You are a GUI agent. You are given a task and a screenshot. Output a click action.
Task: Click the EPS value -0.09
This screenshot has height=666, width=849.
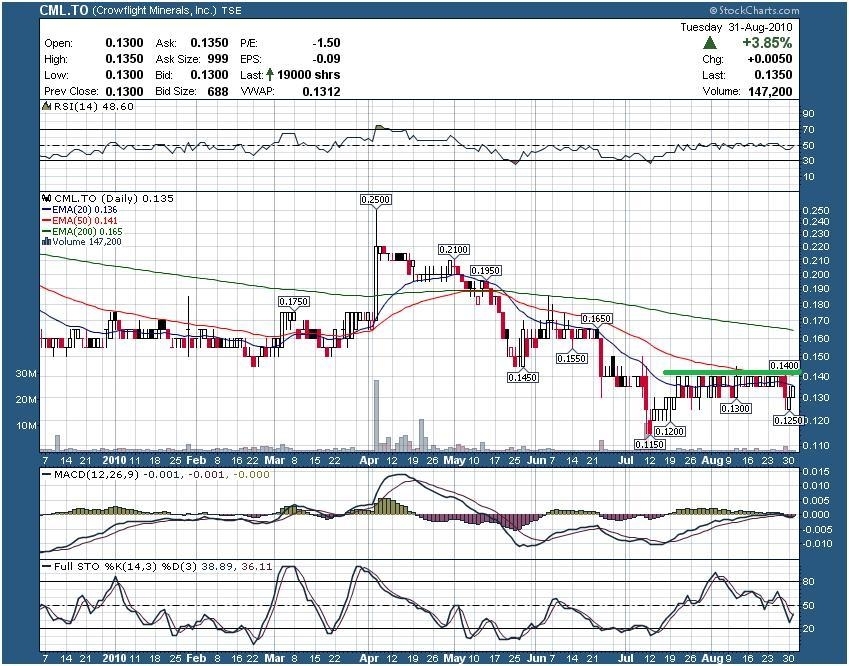point(326,58)
